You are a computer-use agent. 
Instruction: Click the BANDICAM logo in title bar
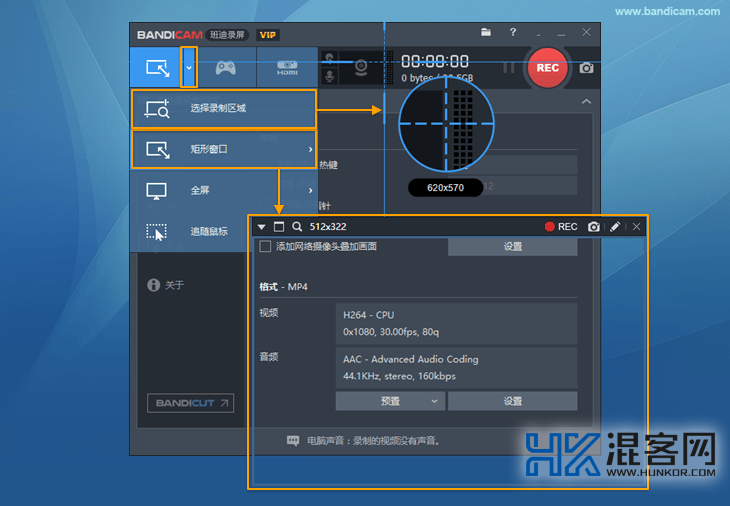pyautogui.click(x=169, y=35)
